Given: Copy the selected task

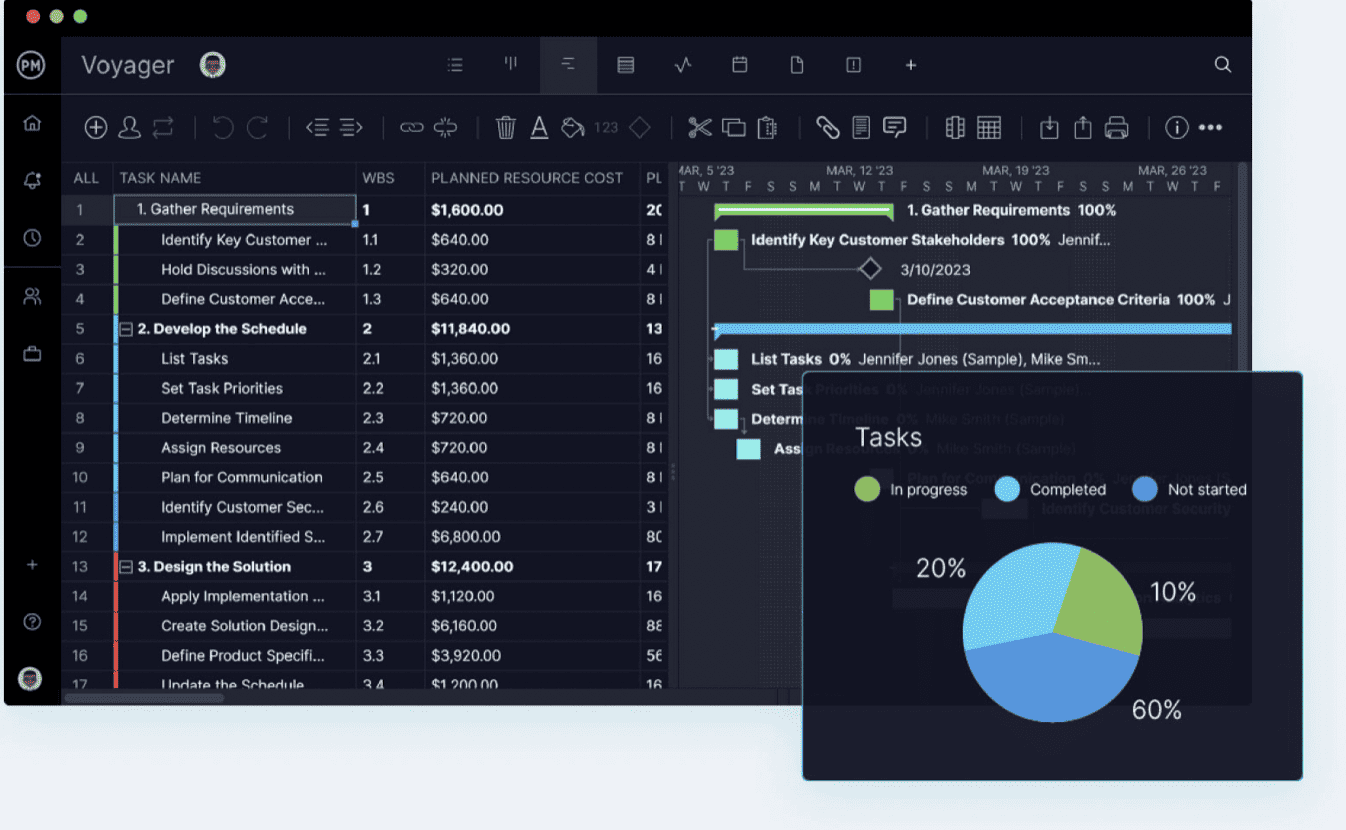Looking at the screenshot, I should [x=734, y=127].
